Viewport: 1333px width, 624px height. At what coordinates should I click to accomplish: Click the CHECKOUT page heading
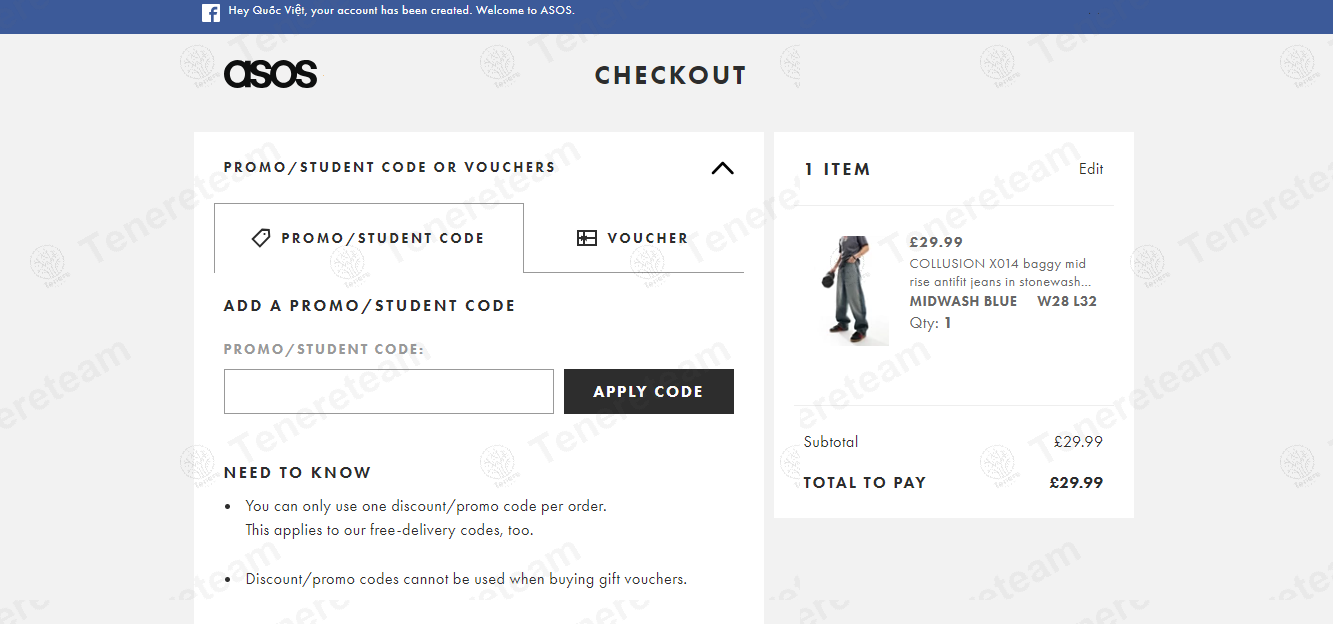670,76
